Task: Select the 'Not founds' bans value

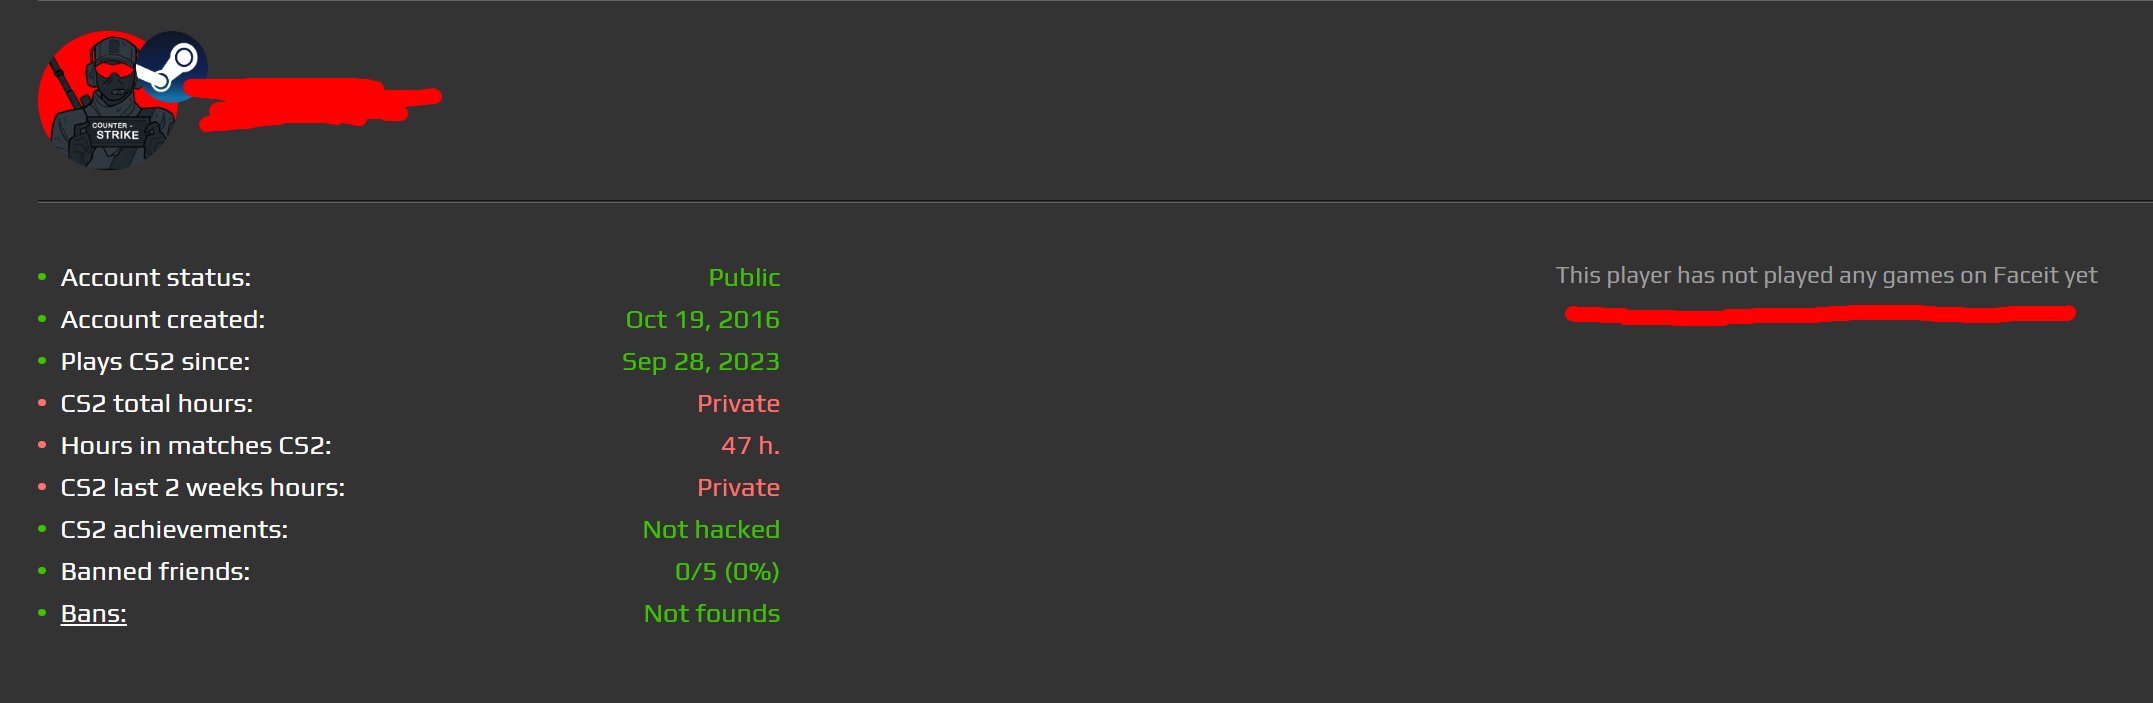Action: click(x=711, y=613)
